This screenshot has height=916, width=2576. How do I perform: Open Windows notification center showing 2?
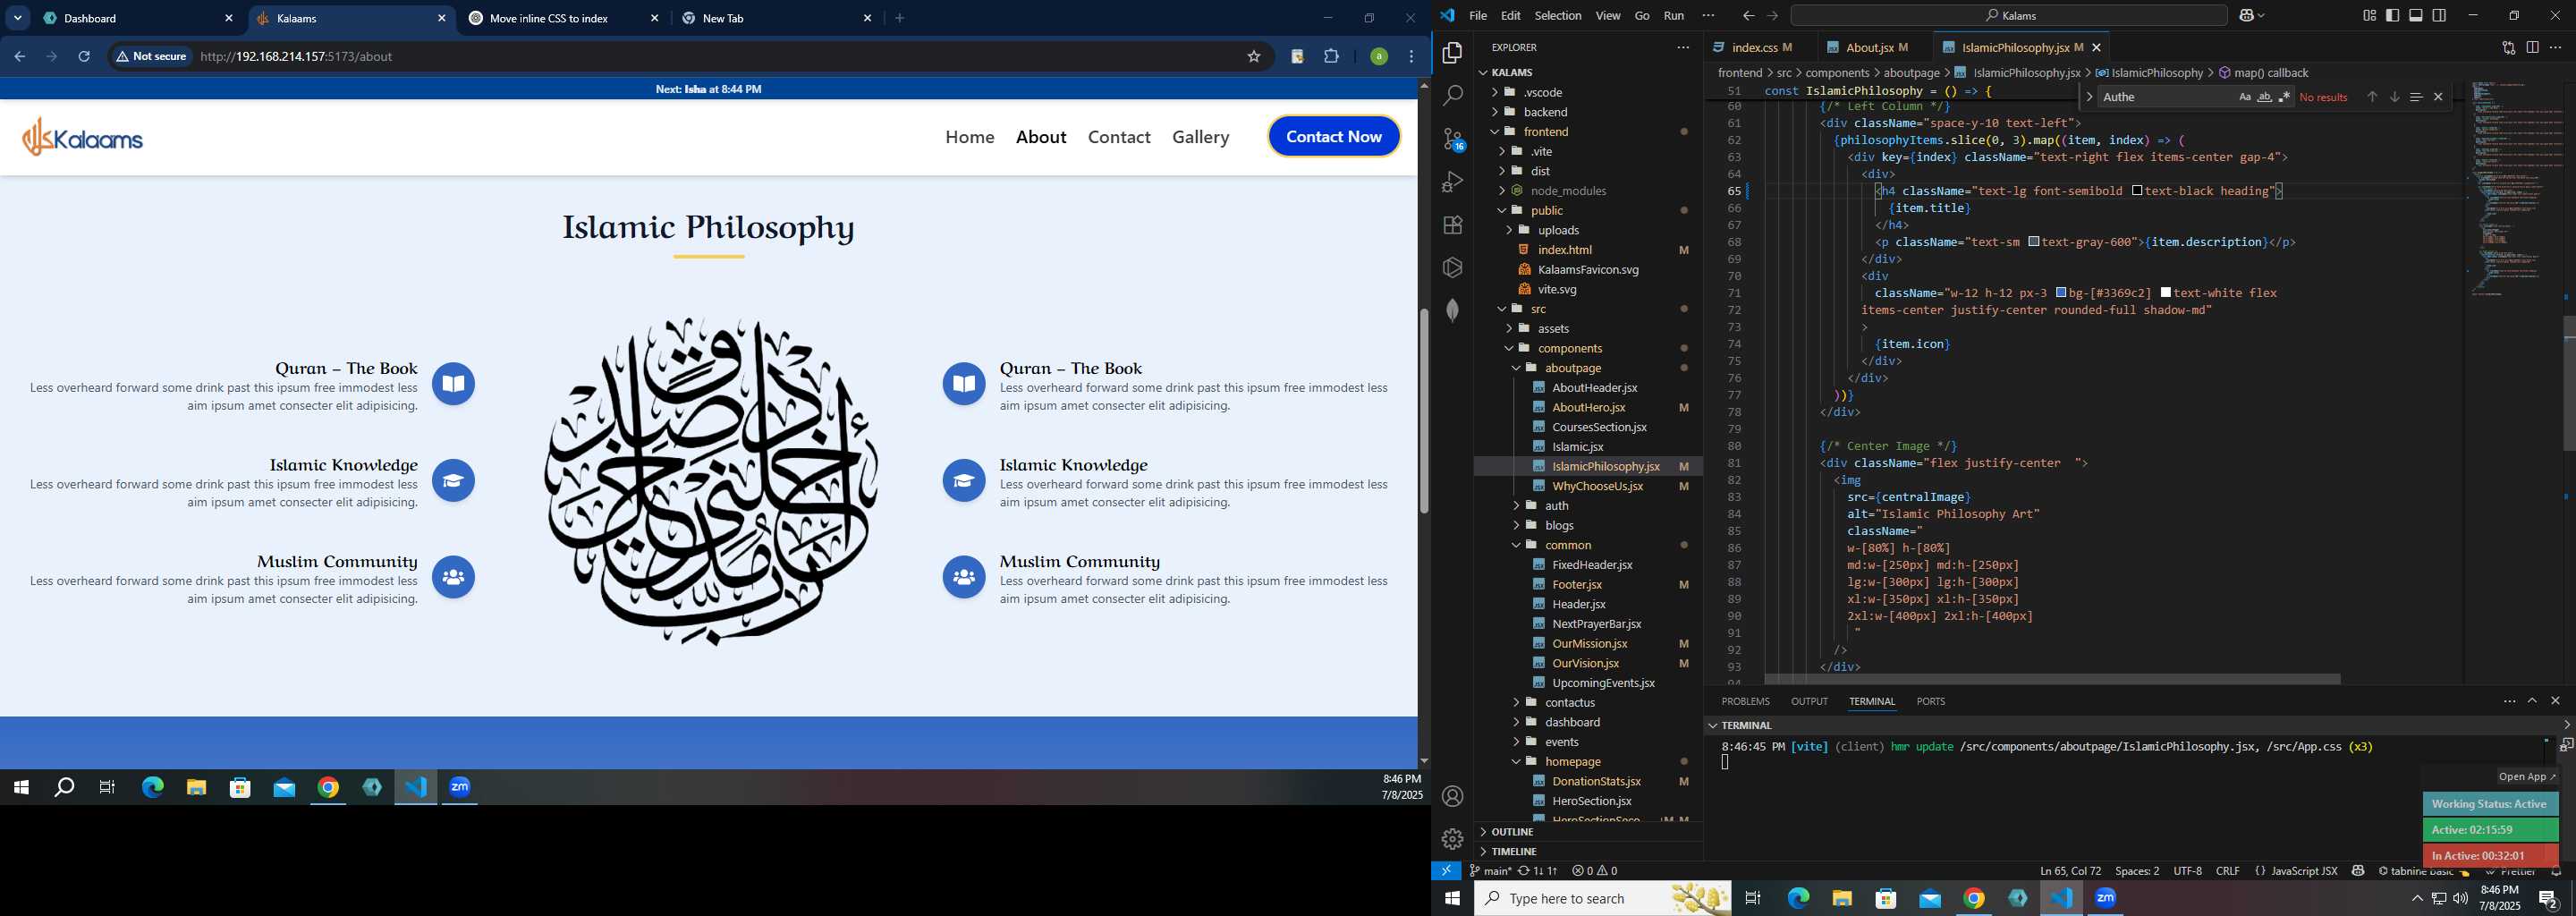point(2547,899)
